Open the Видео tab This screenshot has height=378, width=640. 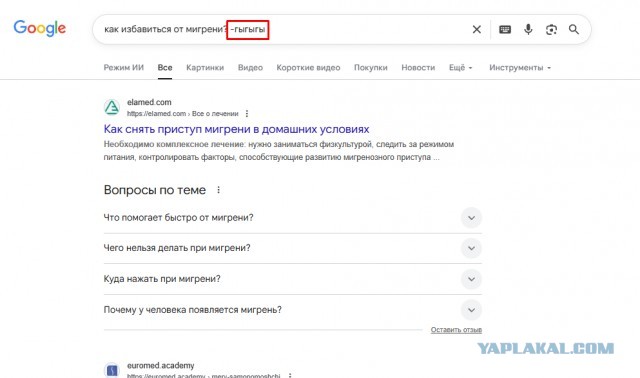click(250, 67)
